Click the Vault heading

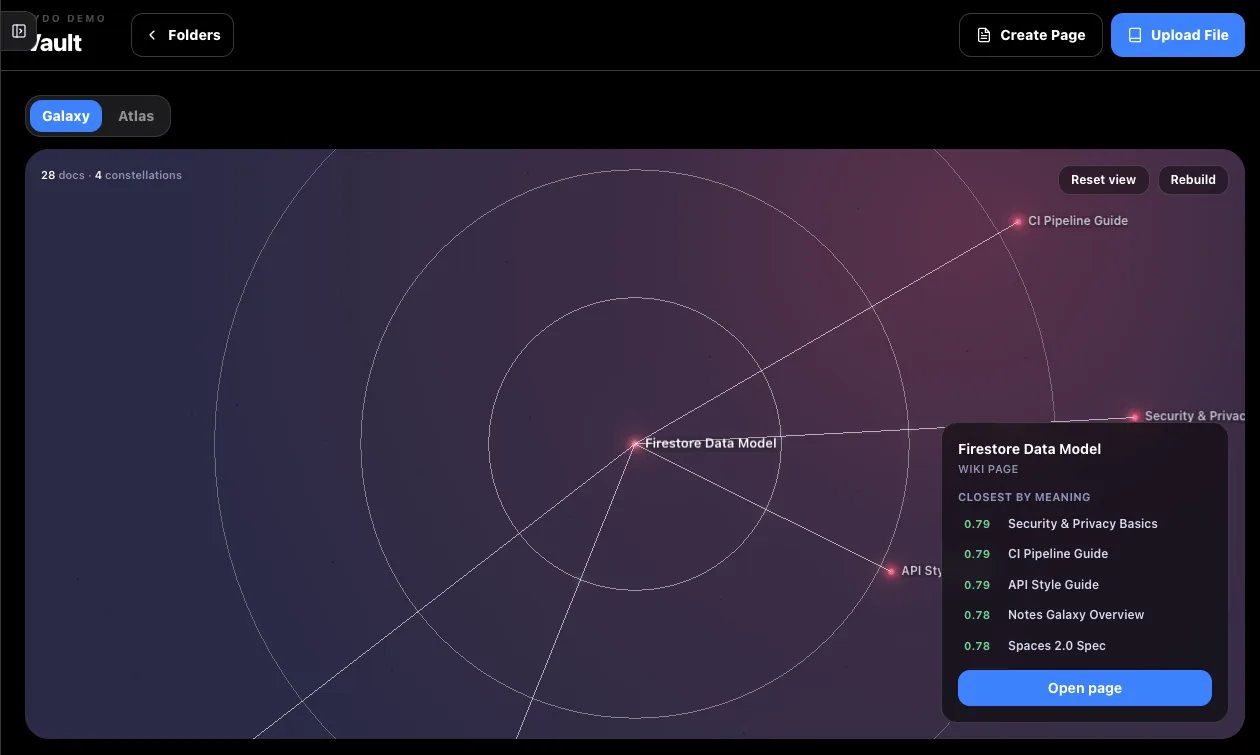click(56, 43)
